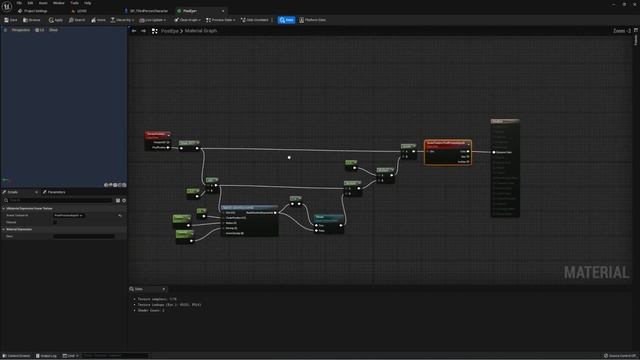The width and height of the screenshot is (640, 360).
Task: Click the Save toolbar button
Action: pos(11,20)
